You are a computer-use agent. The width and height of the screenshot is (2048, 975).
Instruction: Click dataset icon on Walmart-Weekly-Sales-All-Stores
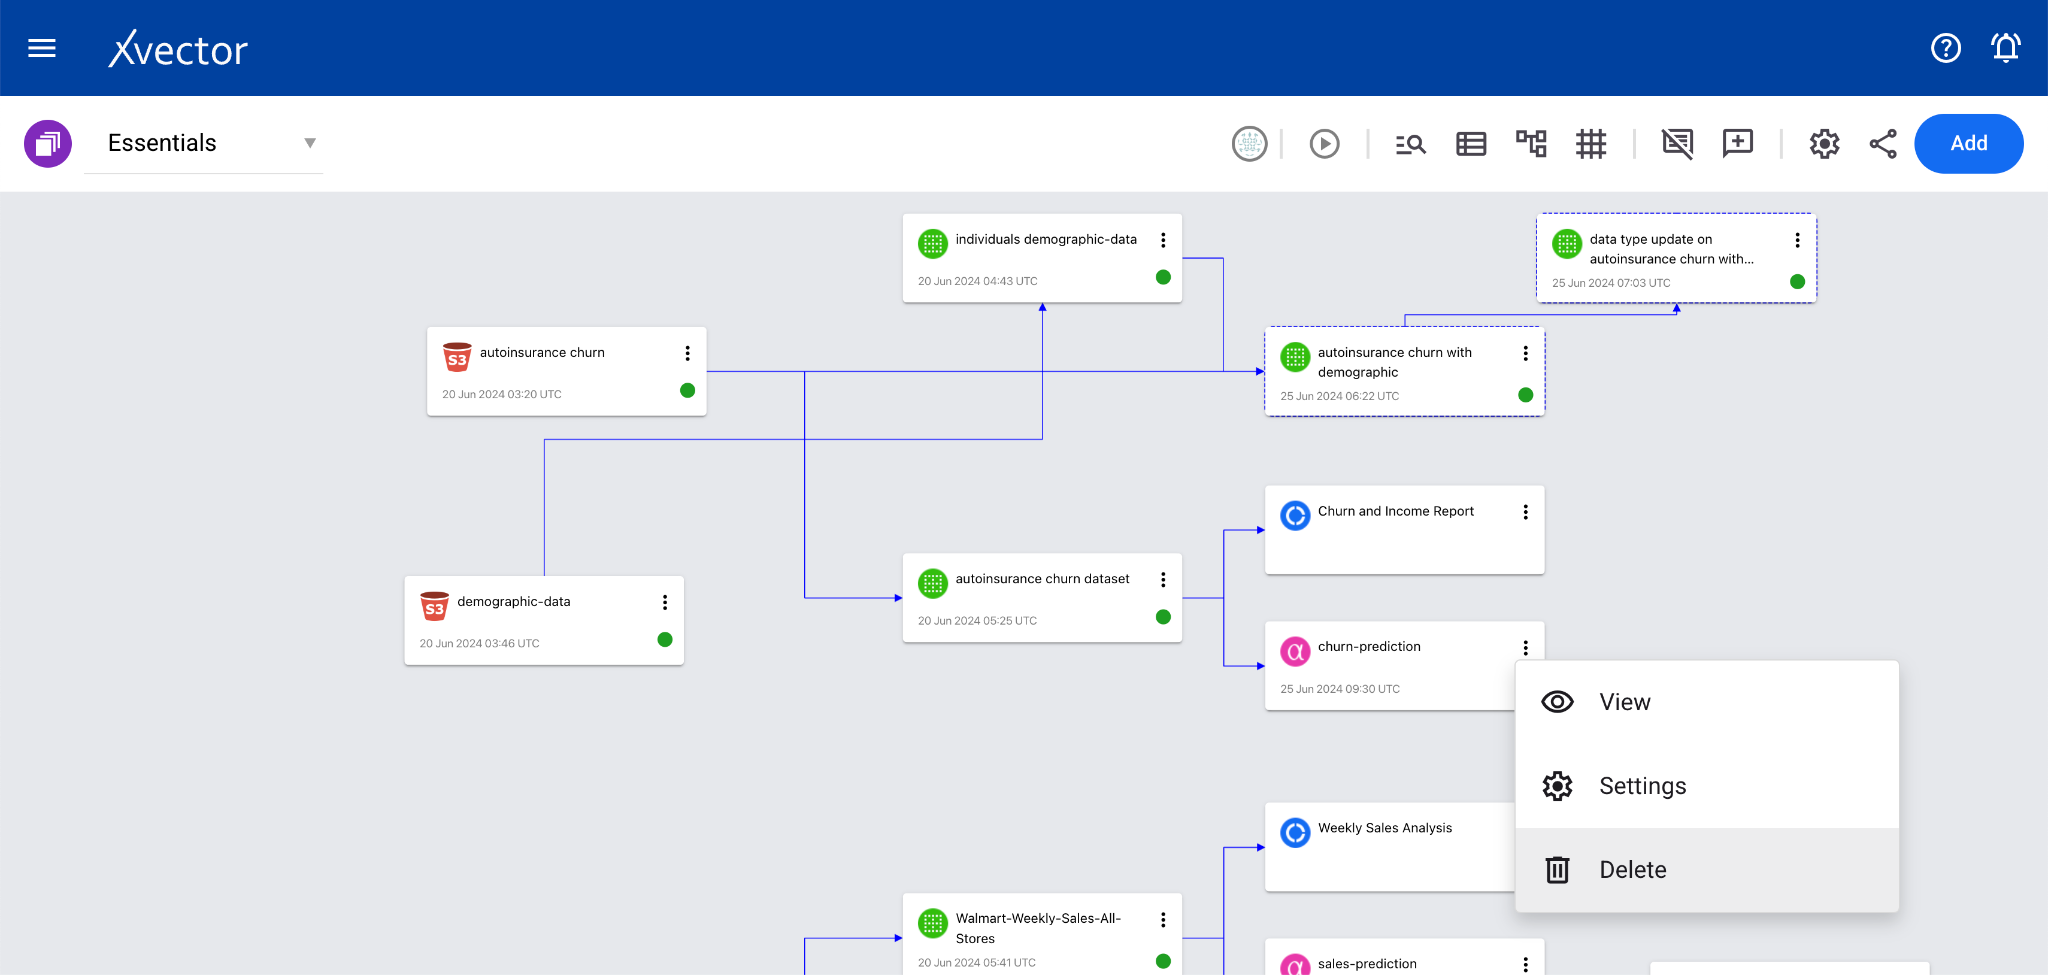click(933, 923)
